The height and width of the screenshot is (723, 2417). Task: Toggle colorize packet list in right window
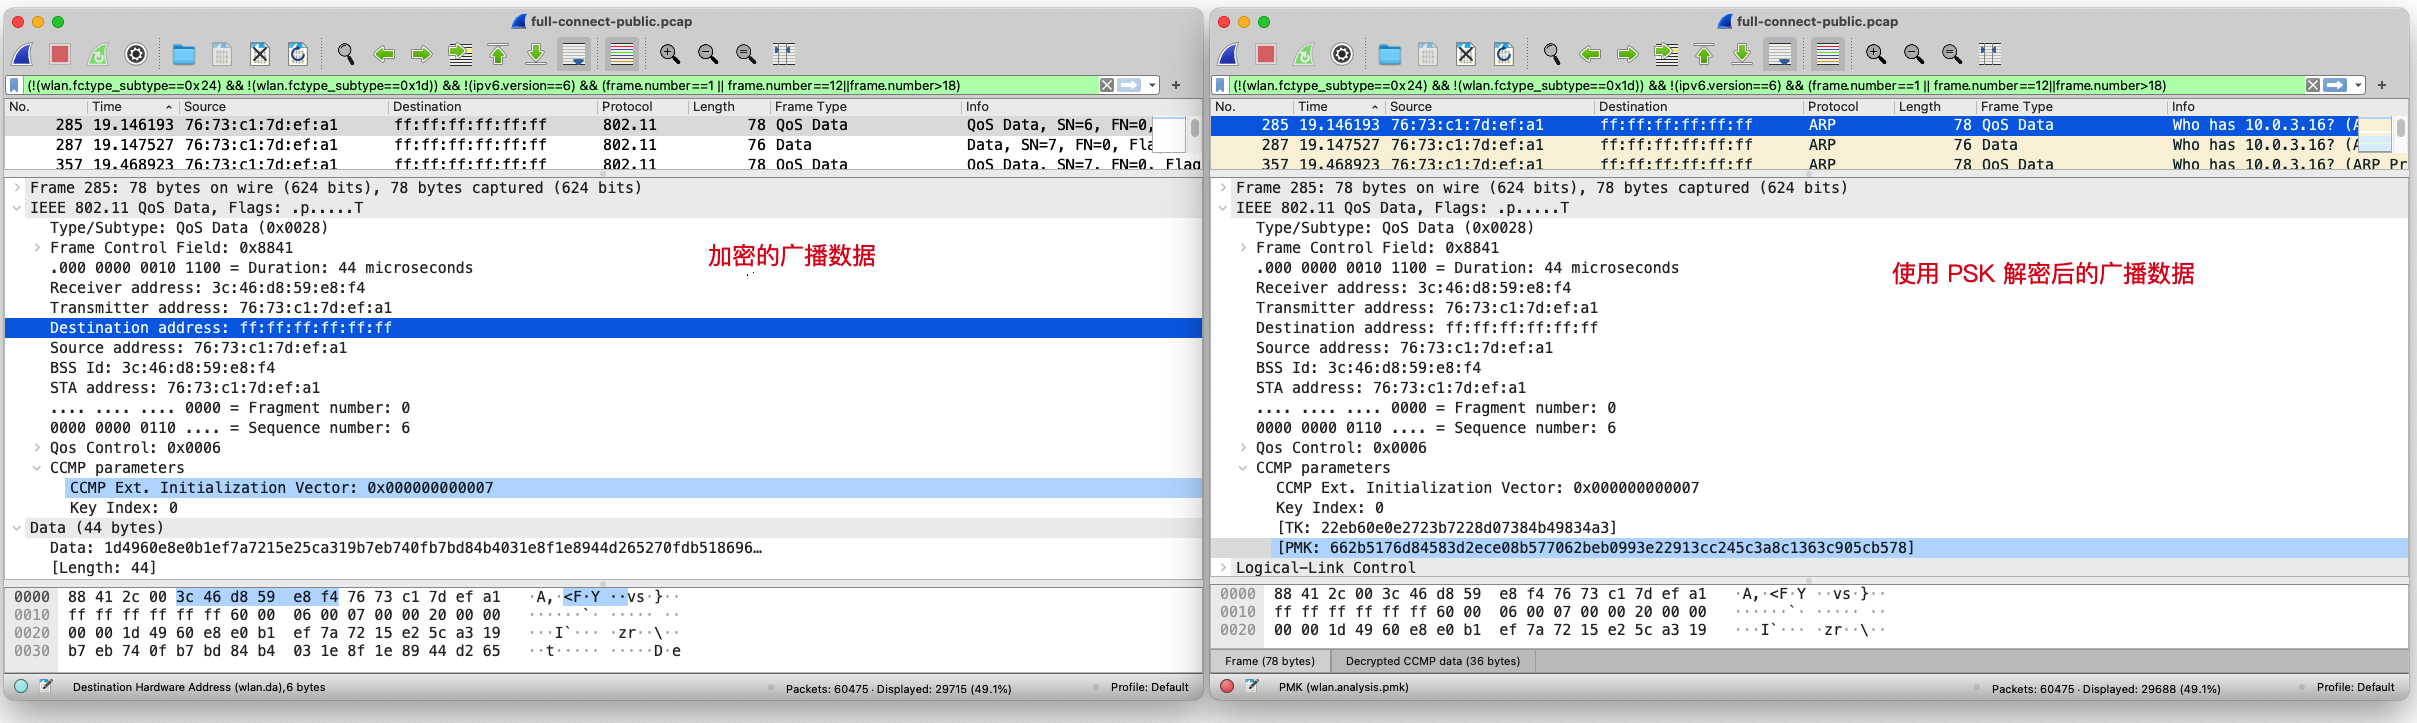[1827, 54]
